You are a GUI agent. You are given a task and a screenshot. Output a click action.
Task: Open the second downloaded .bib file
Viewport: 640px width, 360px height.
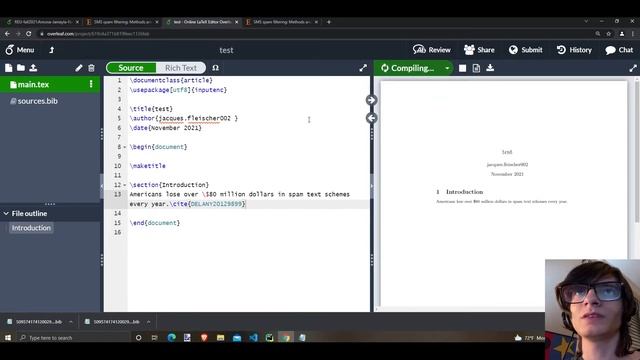112,322
